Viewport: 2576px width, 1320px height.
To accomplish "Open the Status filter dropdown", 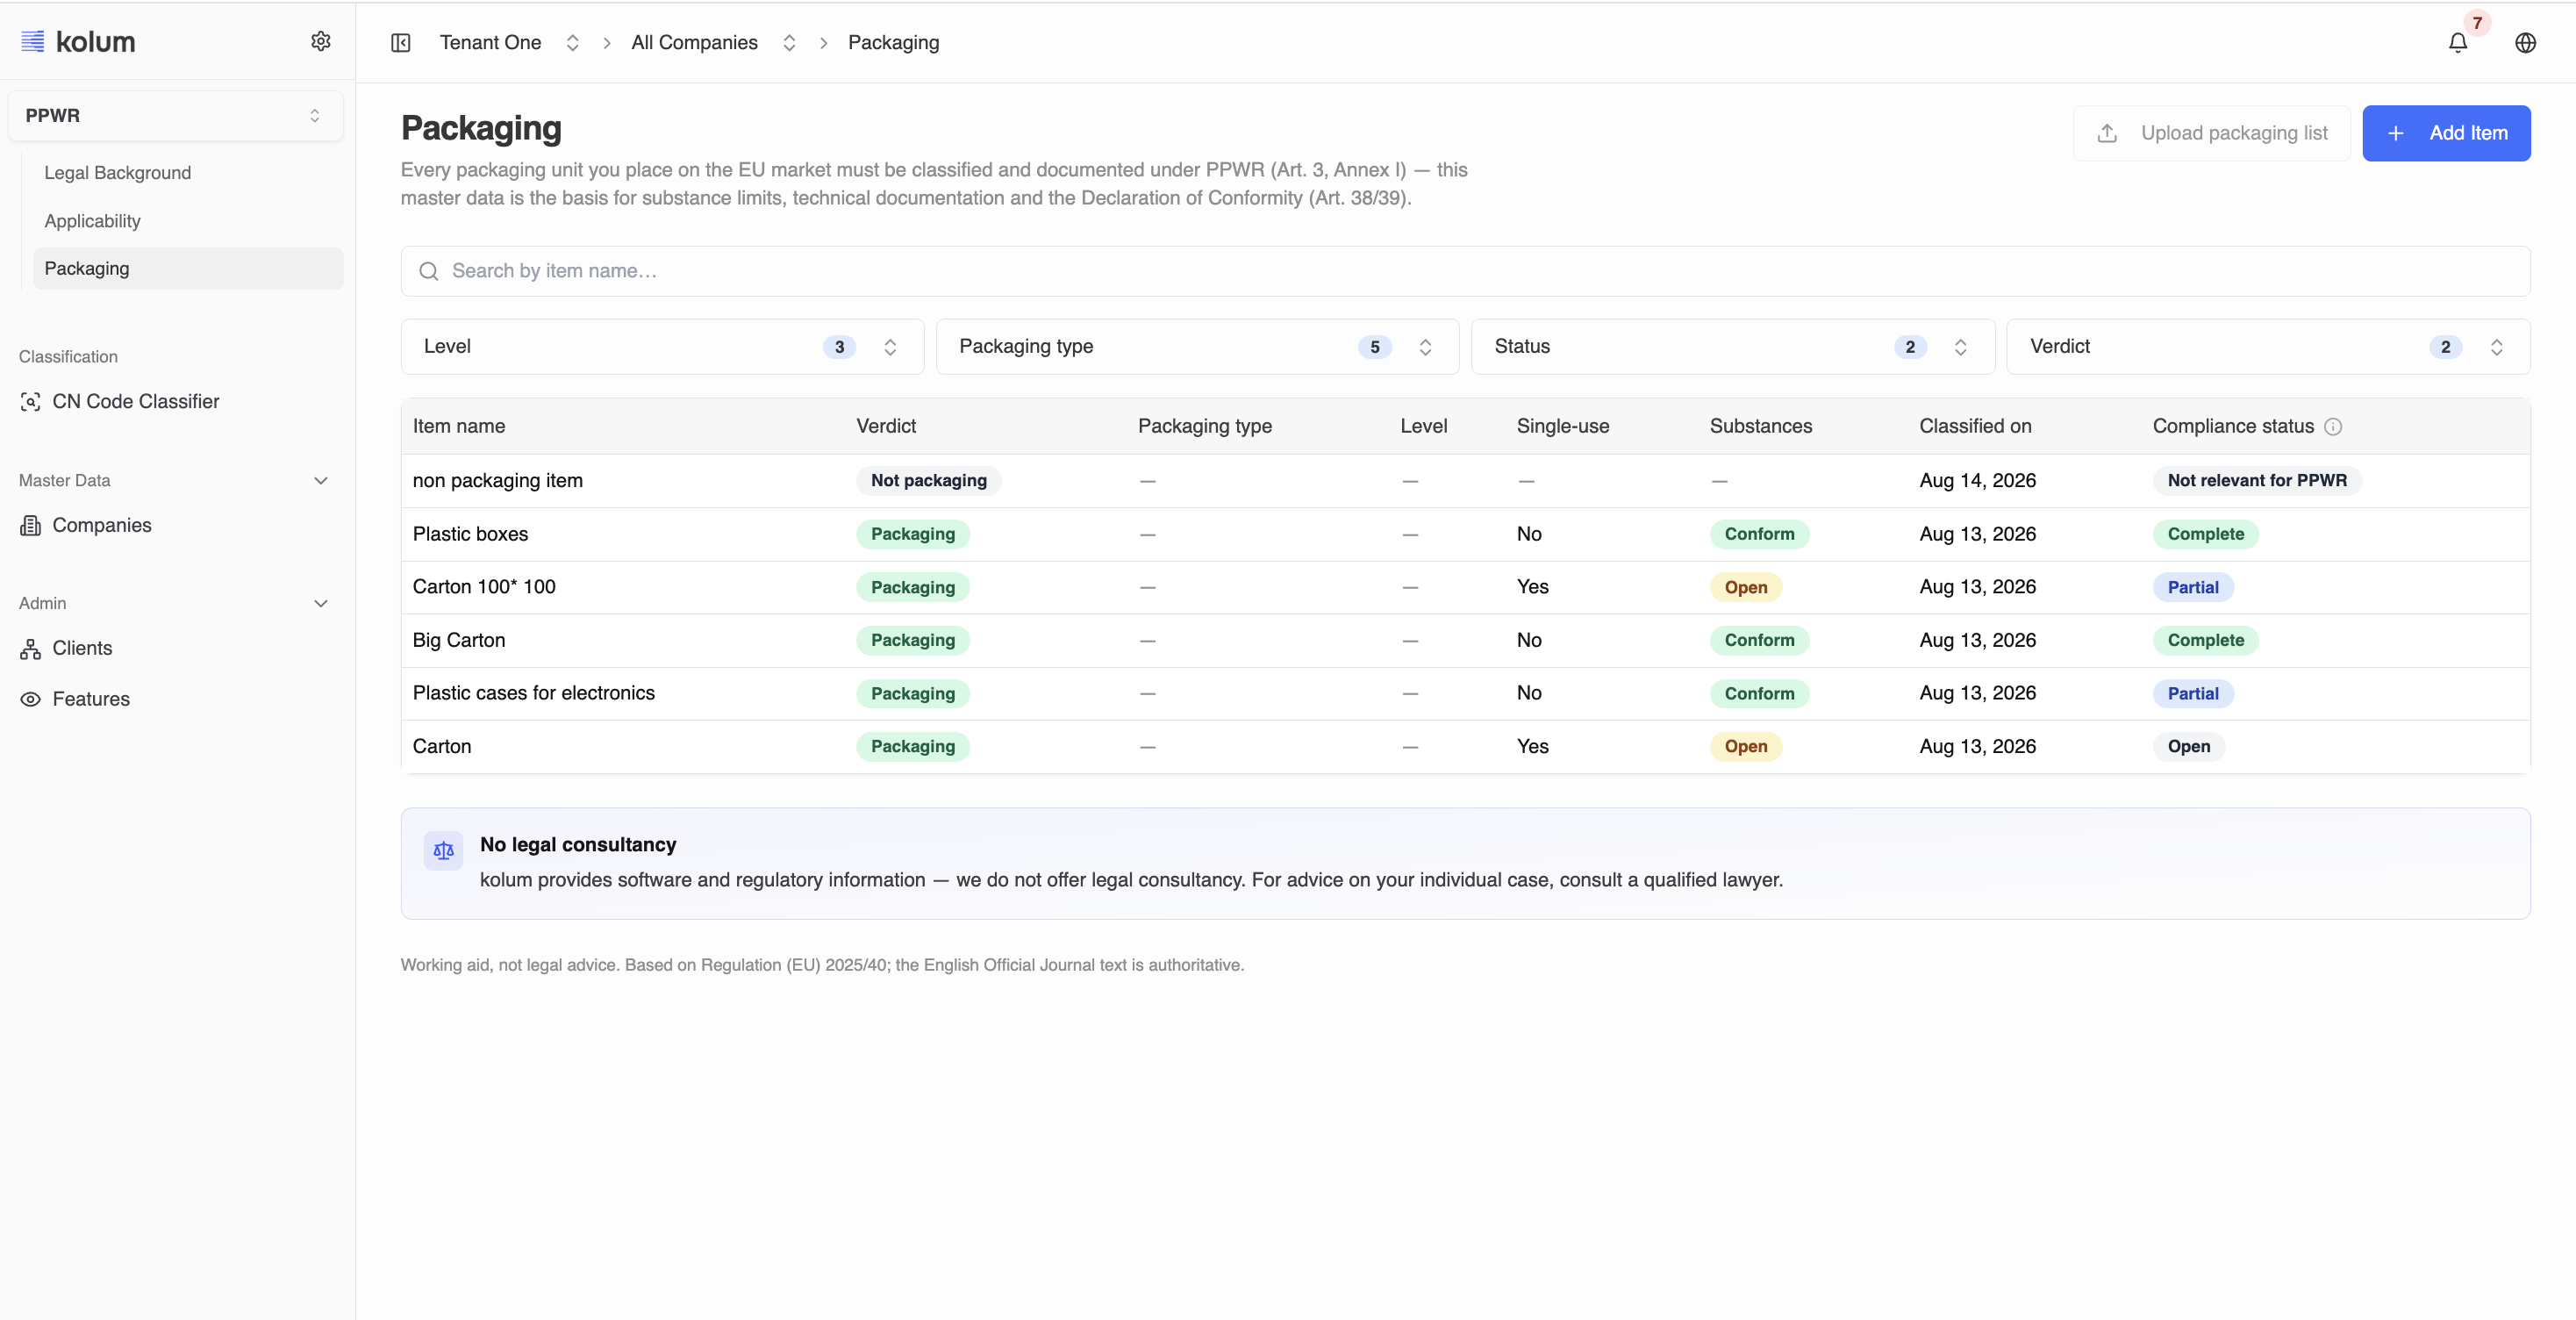I will 1732,347.
